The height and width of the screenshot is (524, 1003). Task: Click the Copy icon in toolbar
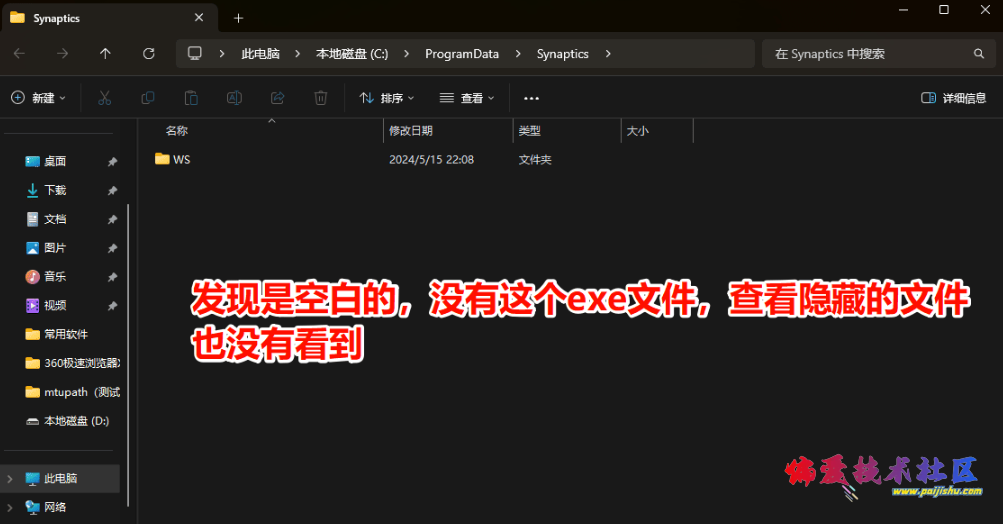point(148,98)
